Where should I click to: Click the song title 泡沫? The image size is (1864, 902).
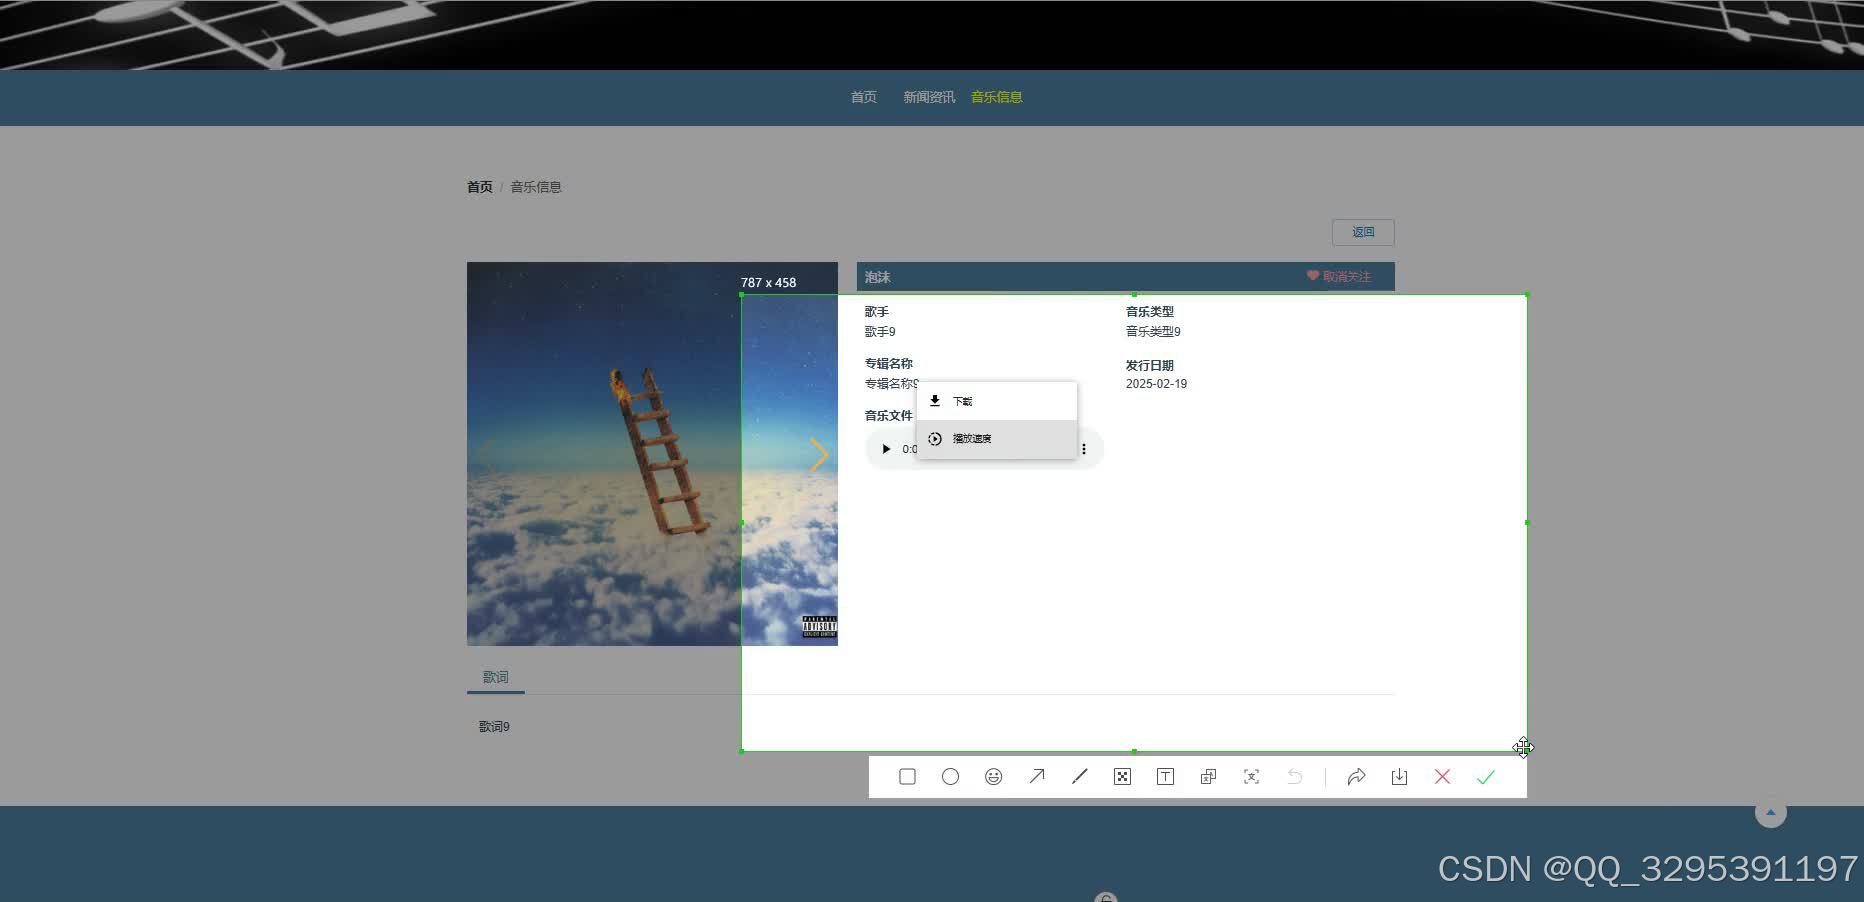[878, 277]
